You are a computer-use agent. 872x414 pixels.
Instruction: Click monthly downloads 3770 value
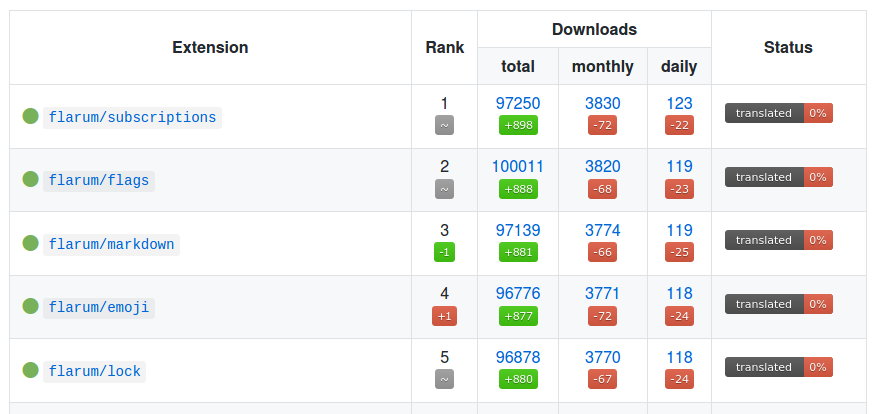click(603, 357)
